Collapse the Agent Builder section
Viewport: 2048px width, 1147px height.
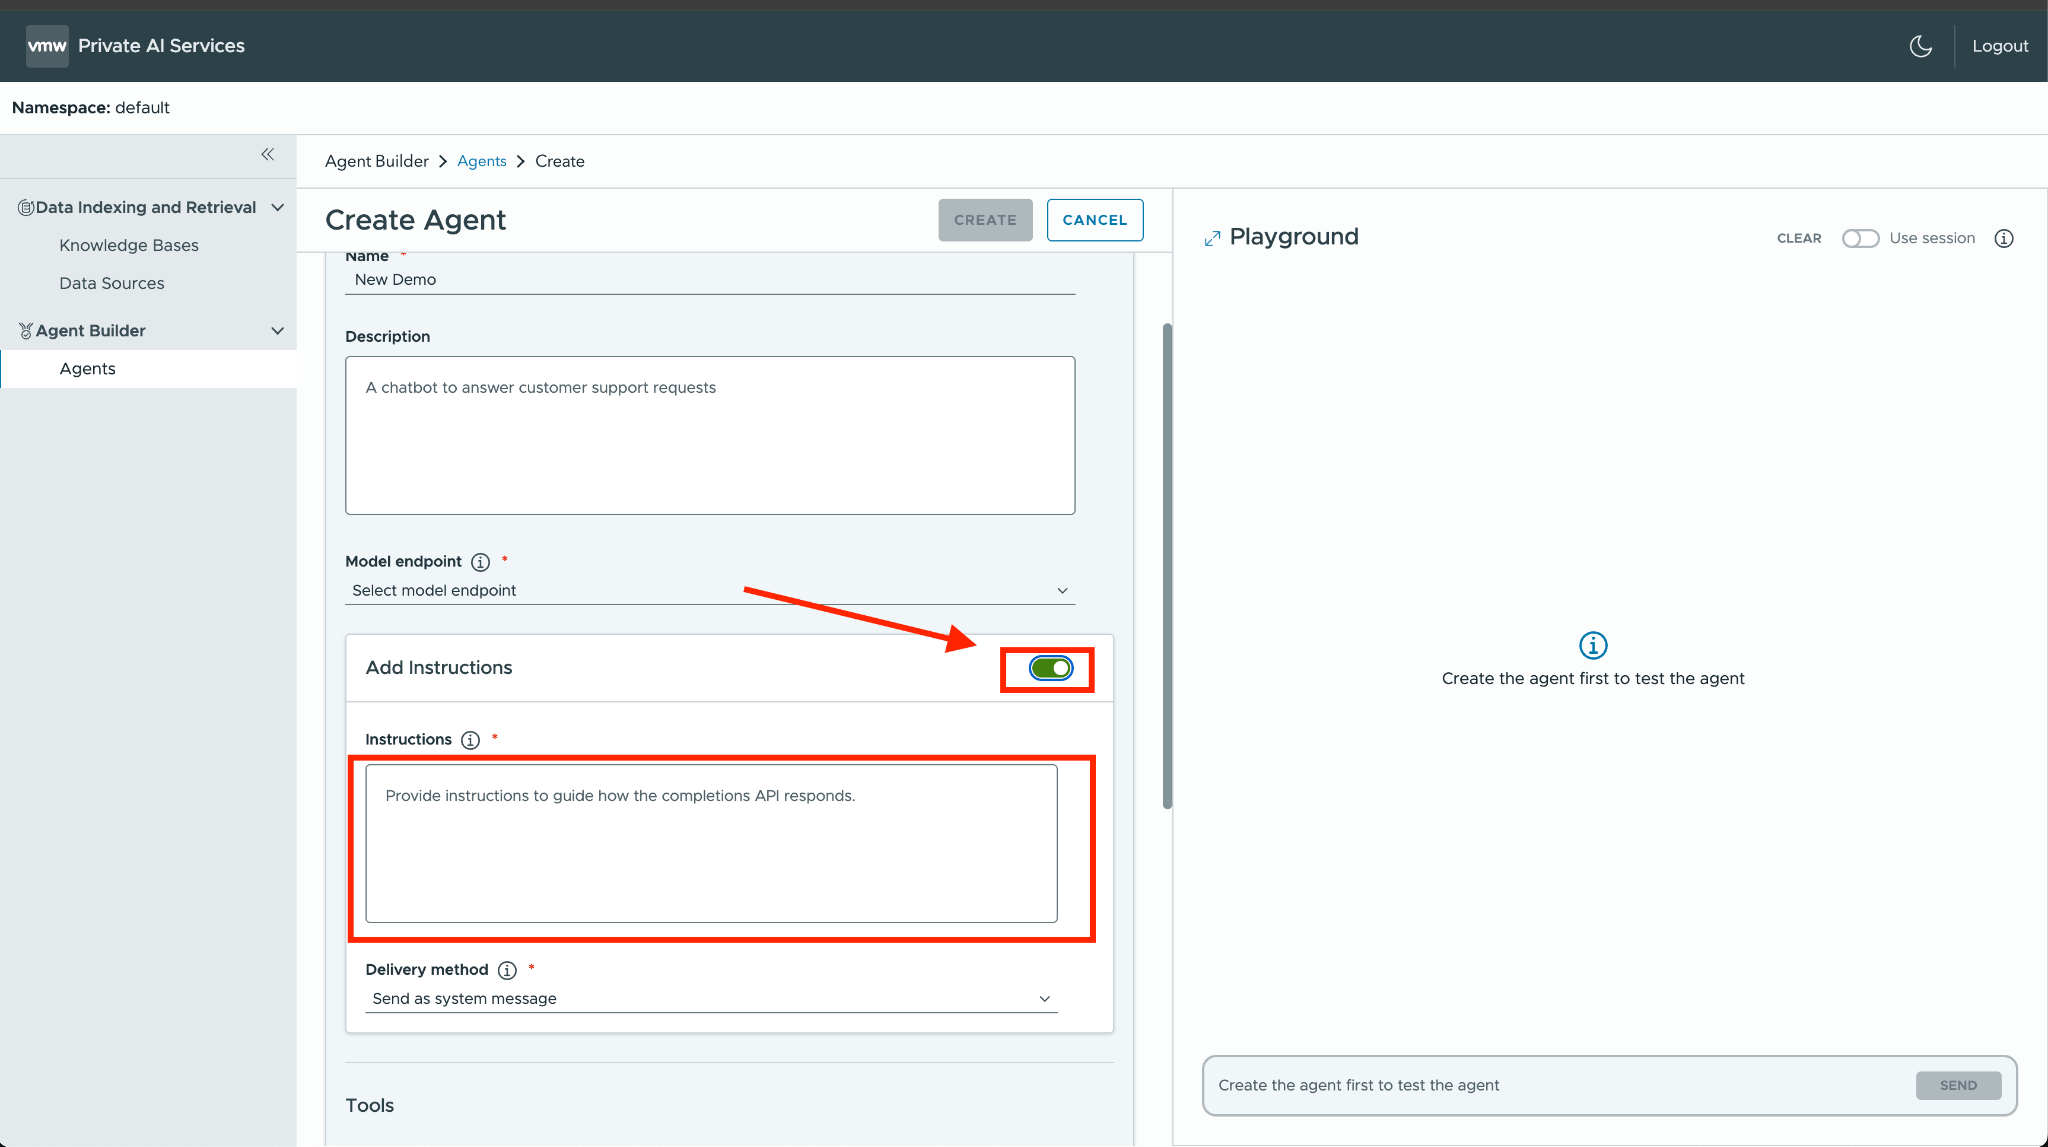(x=278, y=330)
